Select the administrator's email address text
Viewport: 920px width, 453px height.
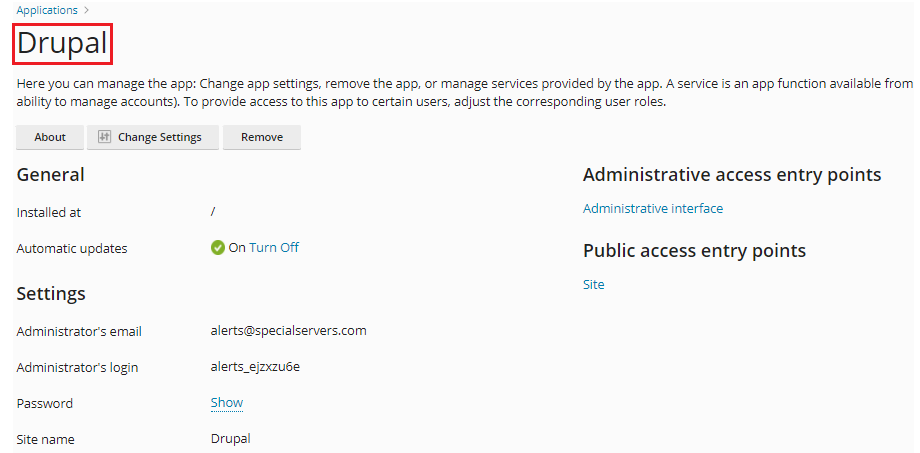288,331
